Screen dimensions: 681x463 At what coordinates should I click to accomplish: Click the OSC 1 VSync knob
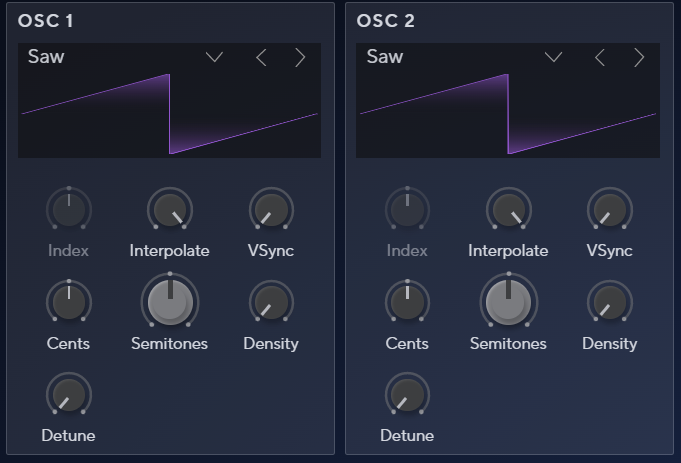[271, 210]
